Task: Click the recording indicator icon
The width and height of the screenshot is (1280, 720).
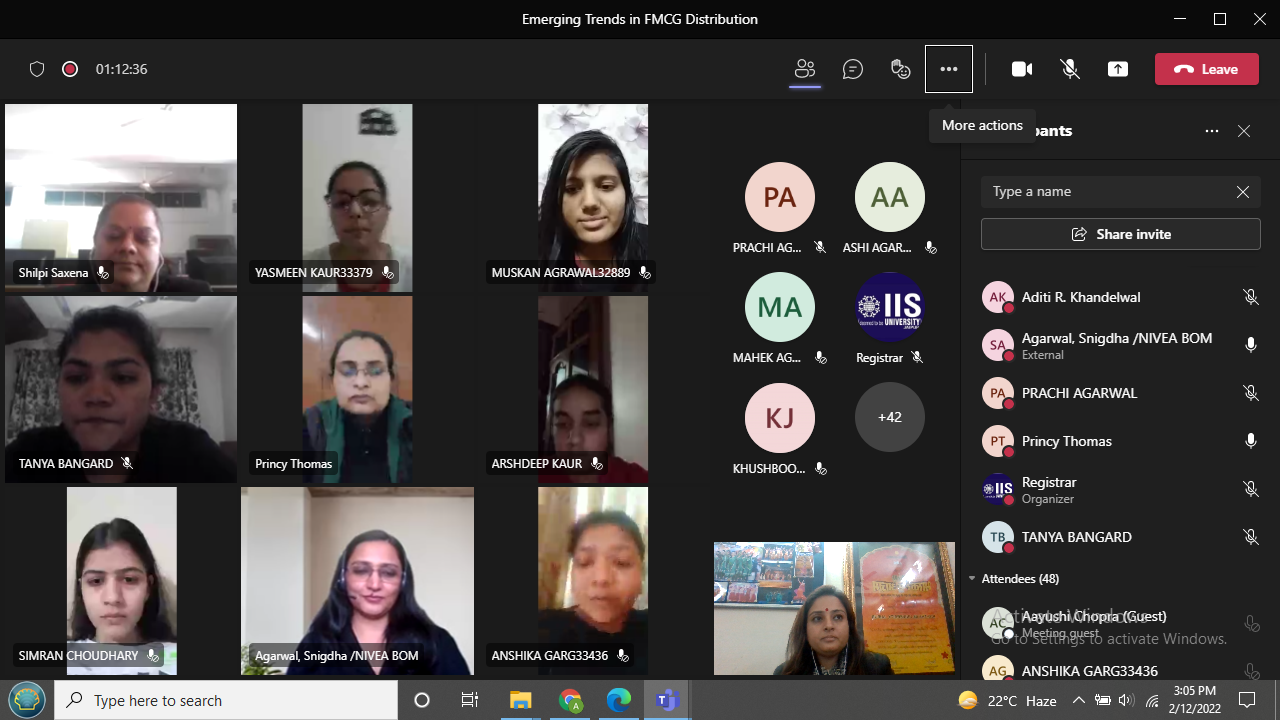Action: (x=70, y=69)
